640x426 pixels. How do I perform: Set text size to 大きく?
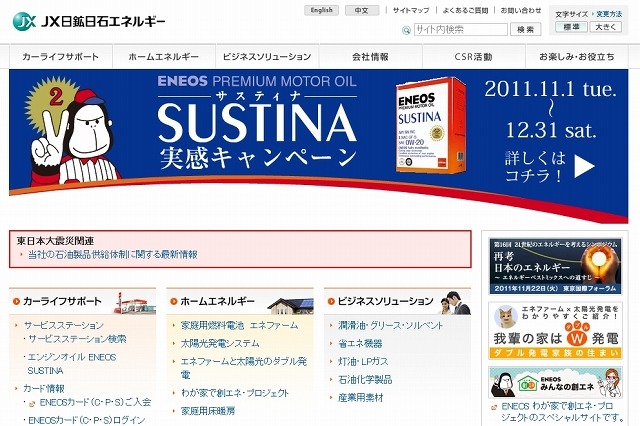point(605,27)
